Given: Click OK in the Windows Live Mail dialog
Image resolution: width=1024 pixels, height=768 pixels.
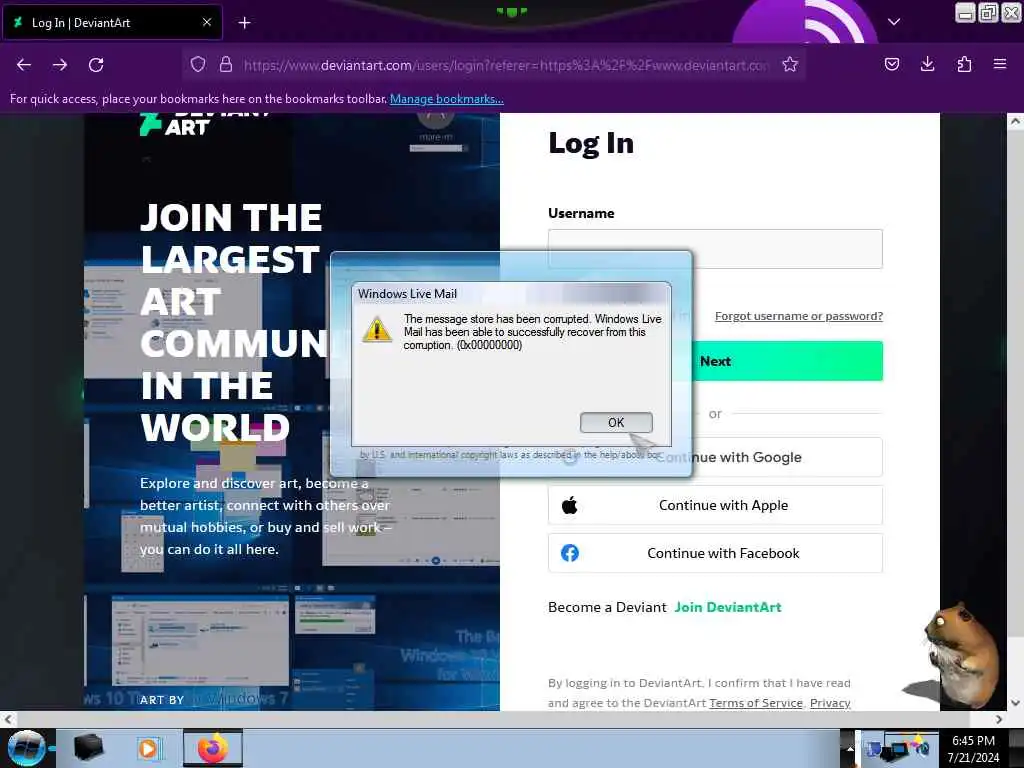Looking at the screenshot, I should (616, 423).
